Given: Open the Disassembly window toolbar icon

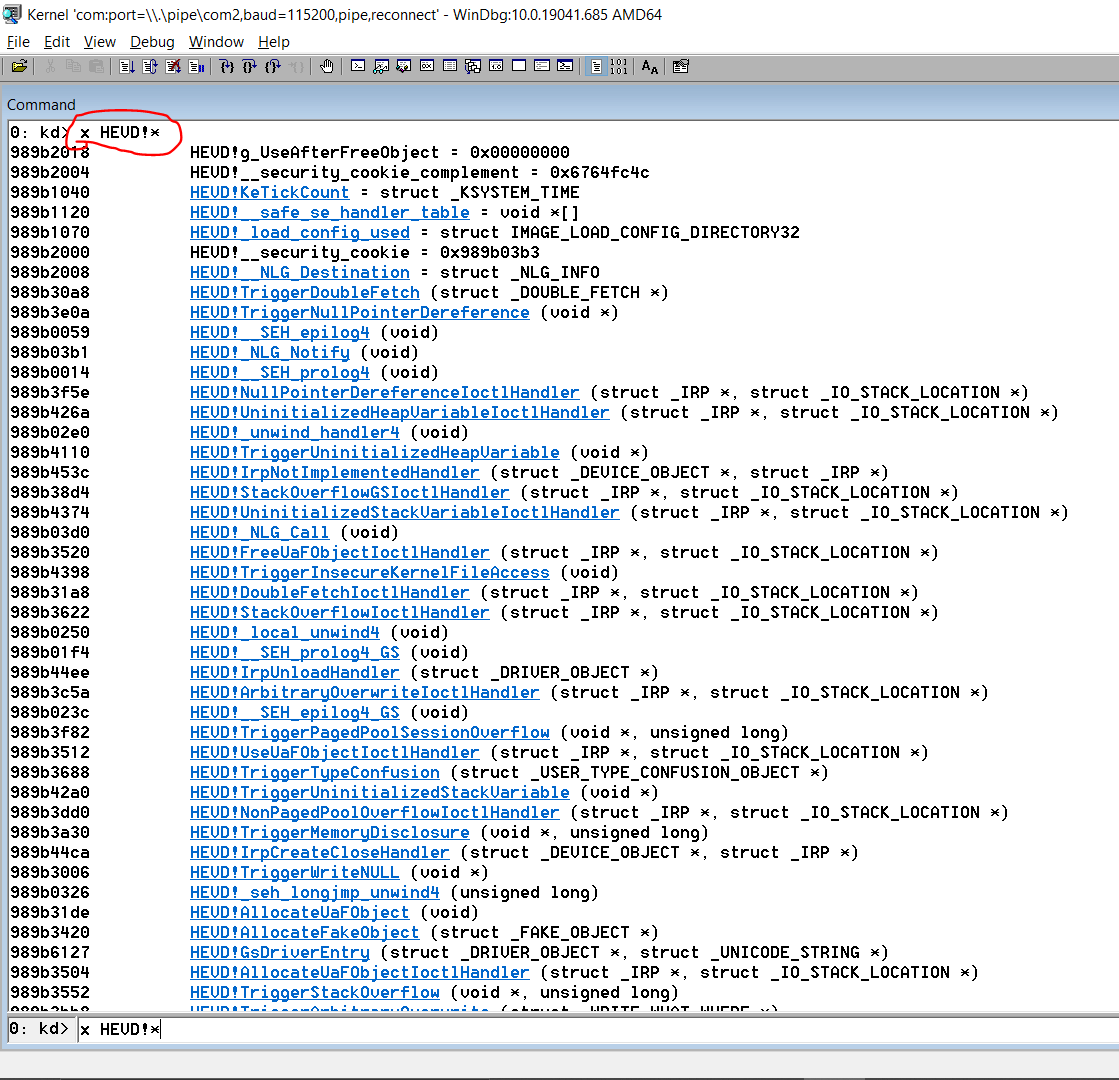Looking at the screenshot, I should click(x=496, y=67).
